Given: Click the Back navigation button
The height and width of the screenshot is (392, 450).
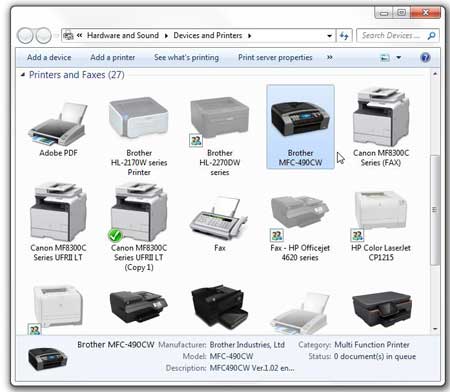Looking at the screenshot, I should point(25,35).
